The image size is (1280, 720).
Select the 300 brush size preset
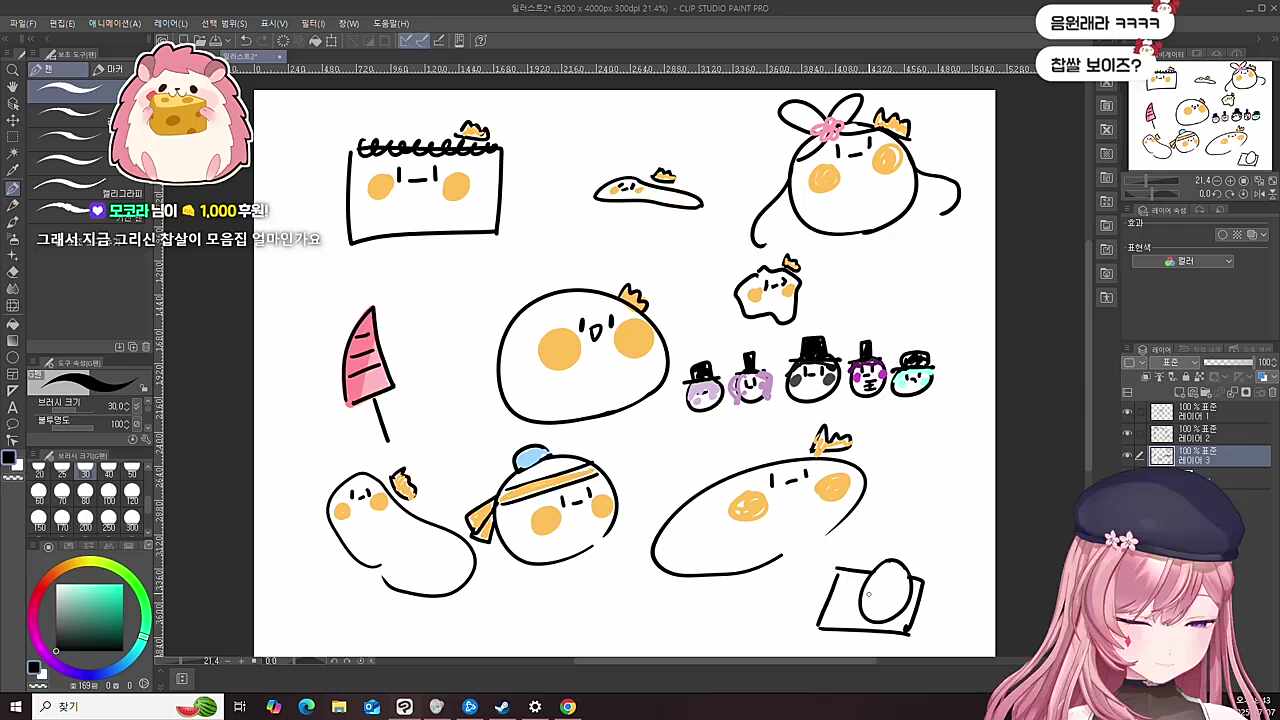click(132, 519)
